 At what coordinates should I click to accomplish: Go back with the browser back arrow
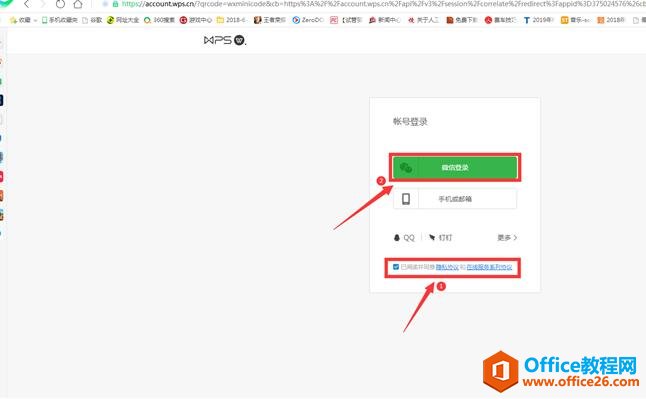pos(27,4)
